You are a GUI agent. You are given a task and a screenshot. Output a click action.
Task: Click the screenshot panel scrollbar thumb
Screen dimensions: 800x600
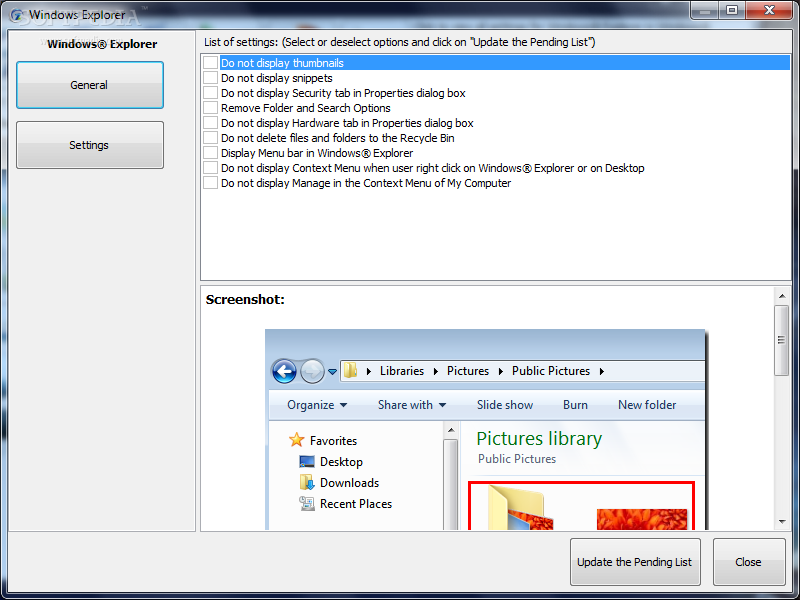[x=782, y=340]
